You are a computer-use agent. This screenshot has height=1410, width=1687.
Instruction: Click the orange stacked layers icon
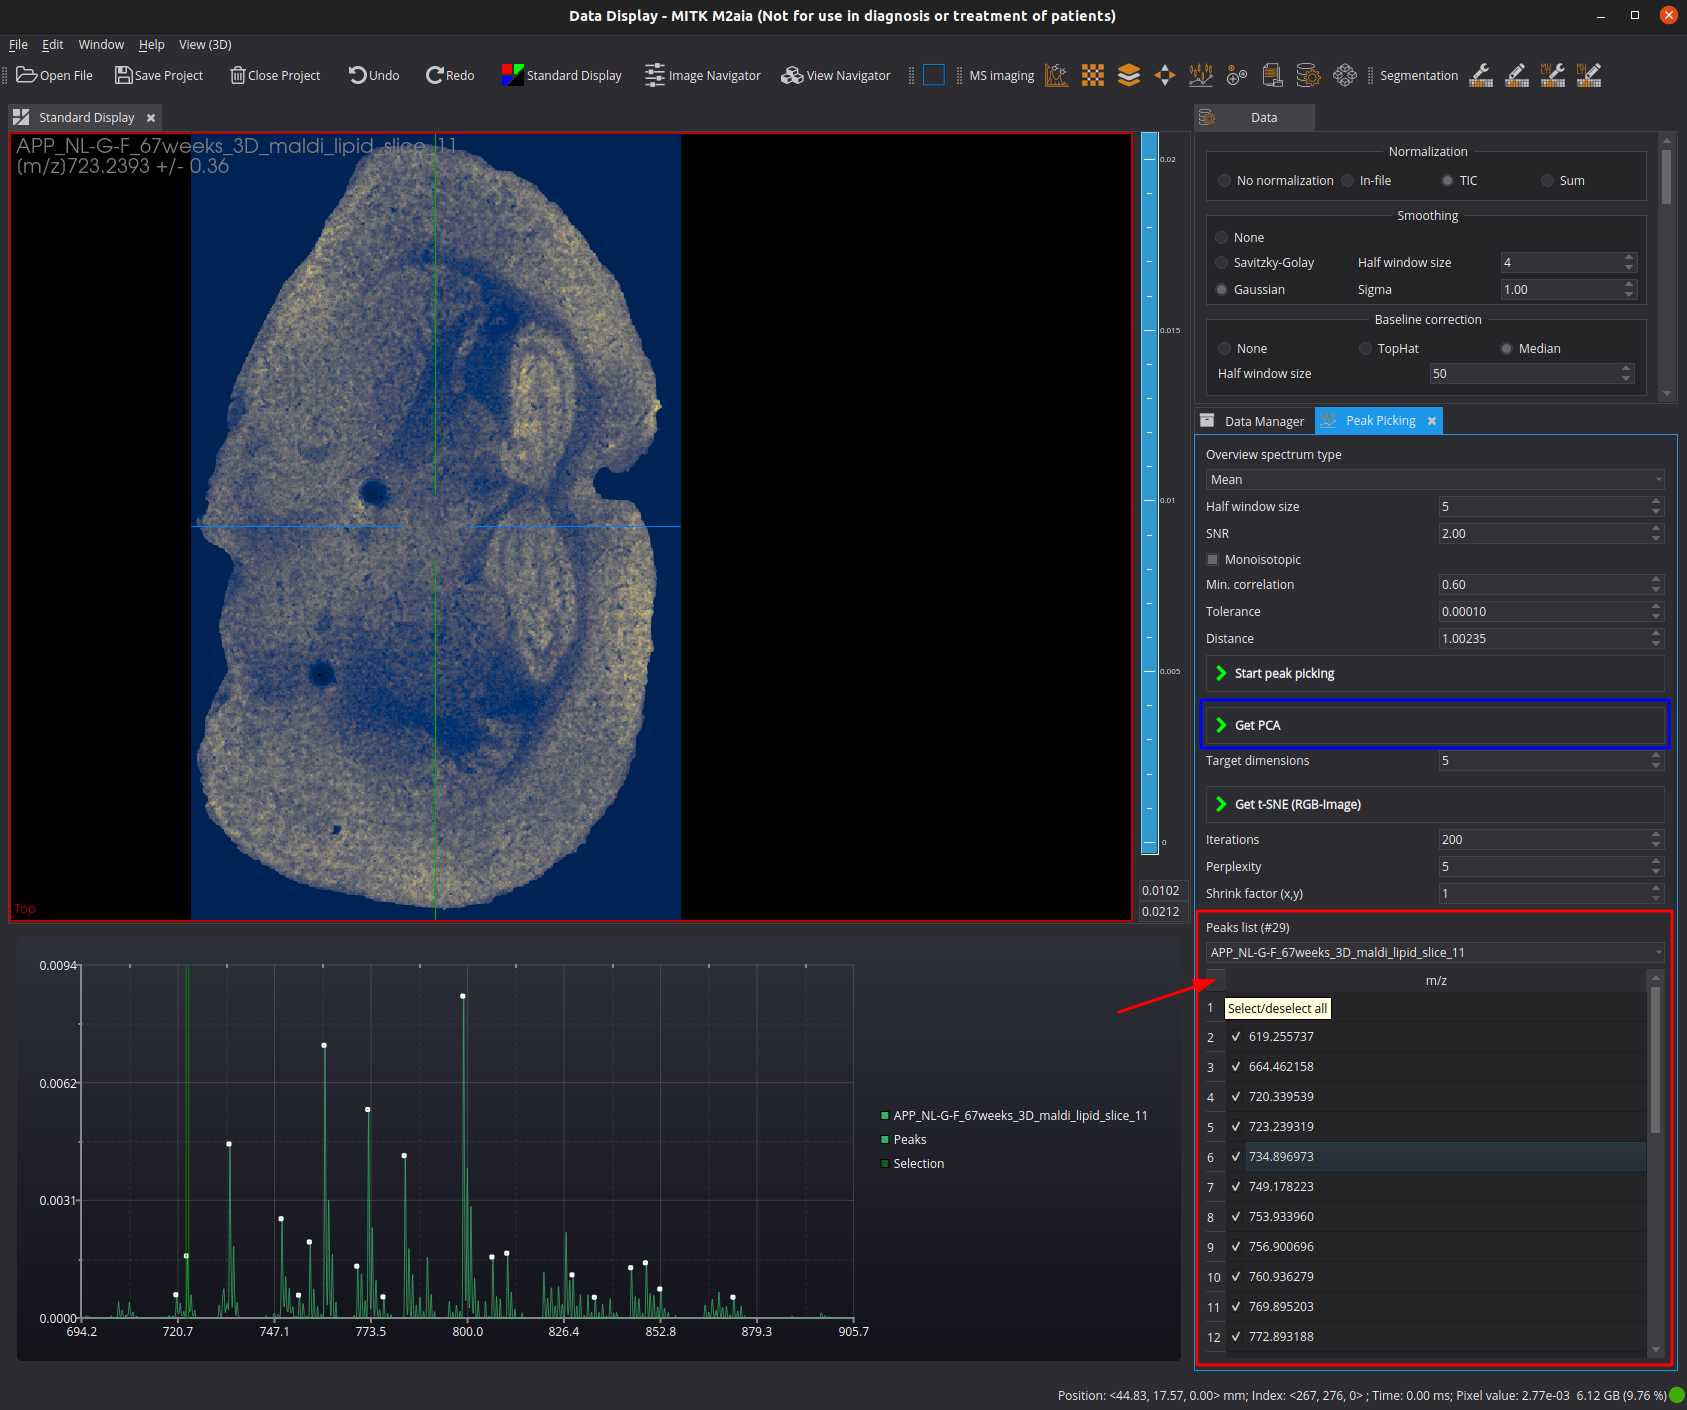(x=1129, y=75)
